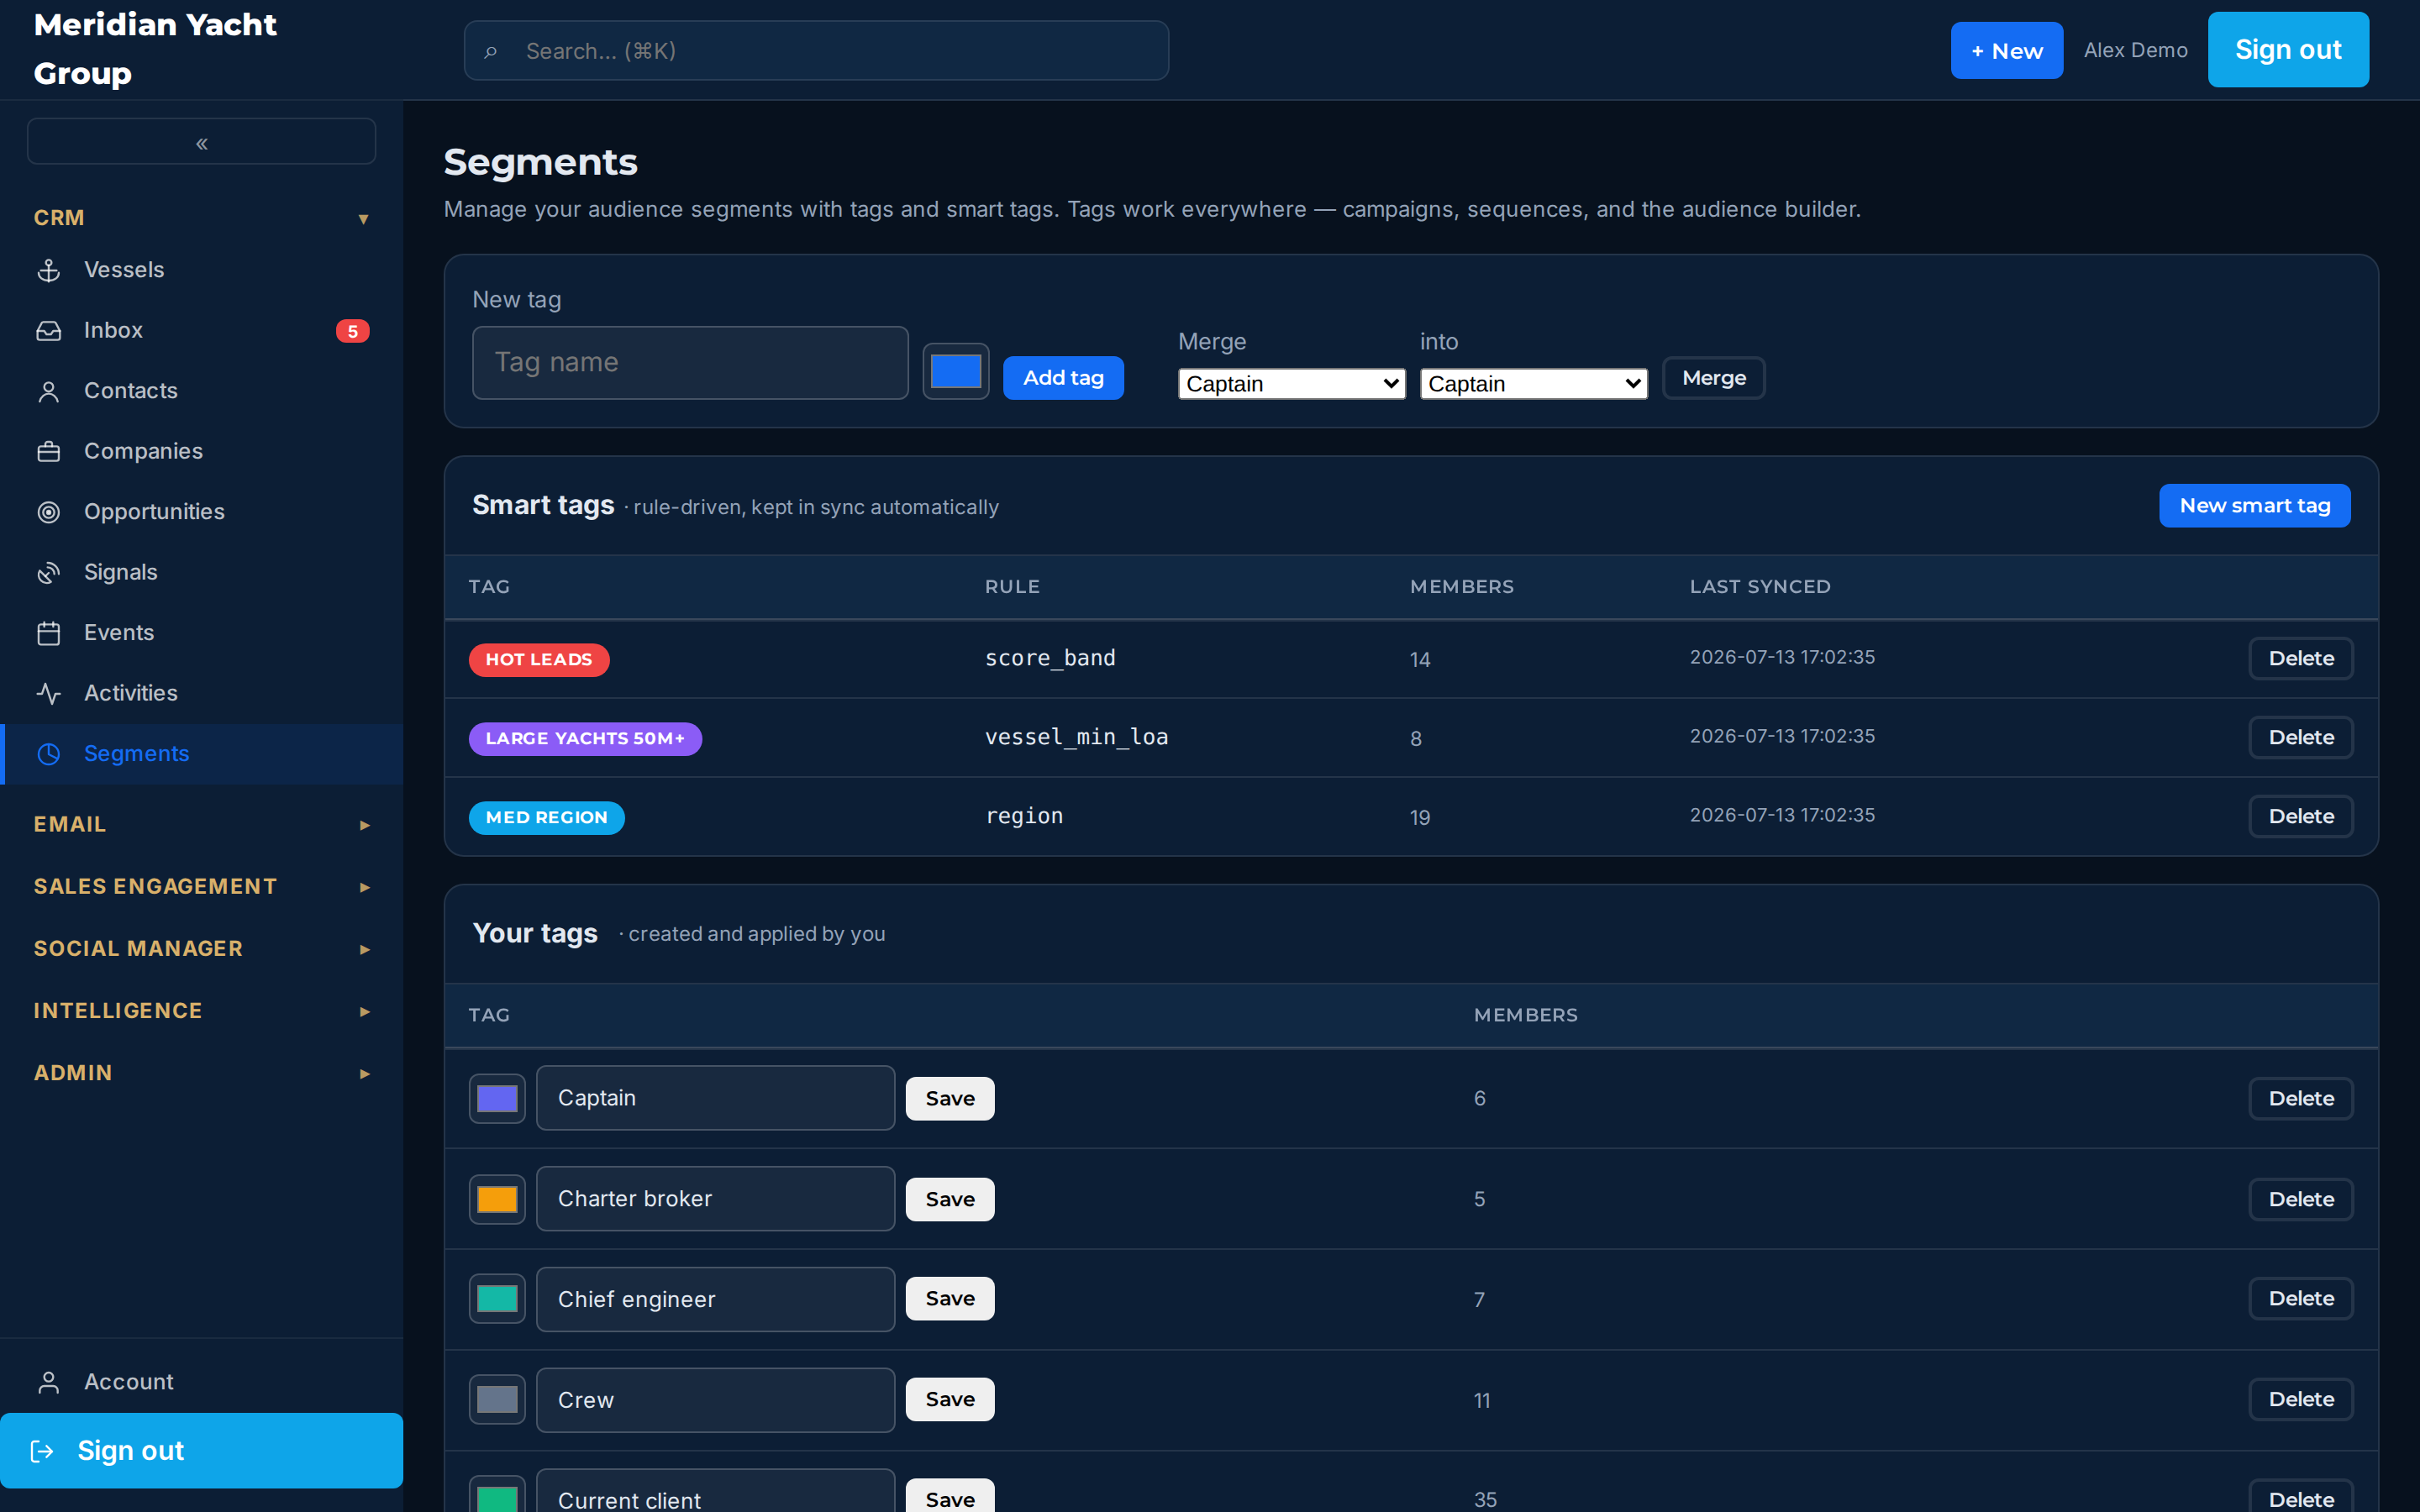Open Contacts in the sidebar

[202, 391]
